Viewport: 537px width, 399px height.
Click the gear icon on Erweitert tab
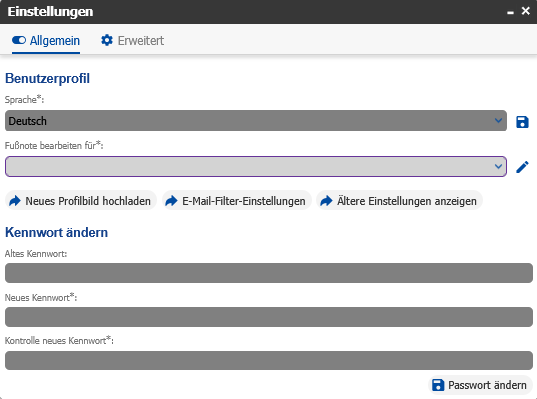[x=107, y=40]
